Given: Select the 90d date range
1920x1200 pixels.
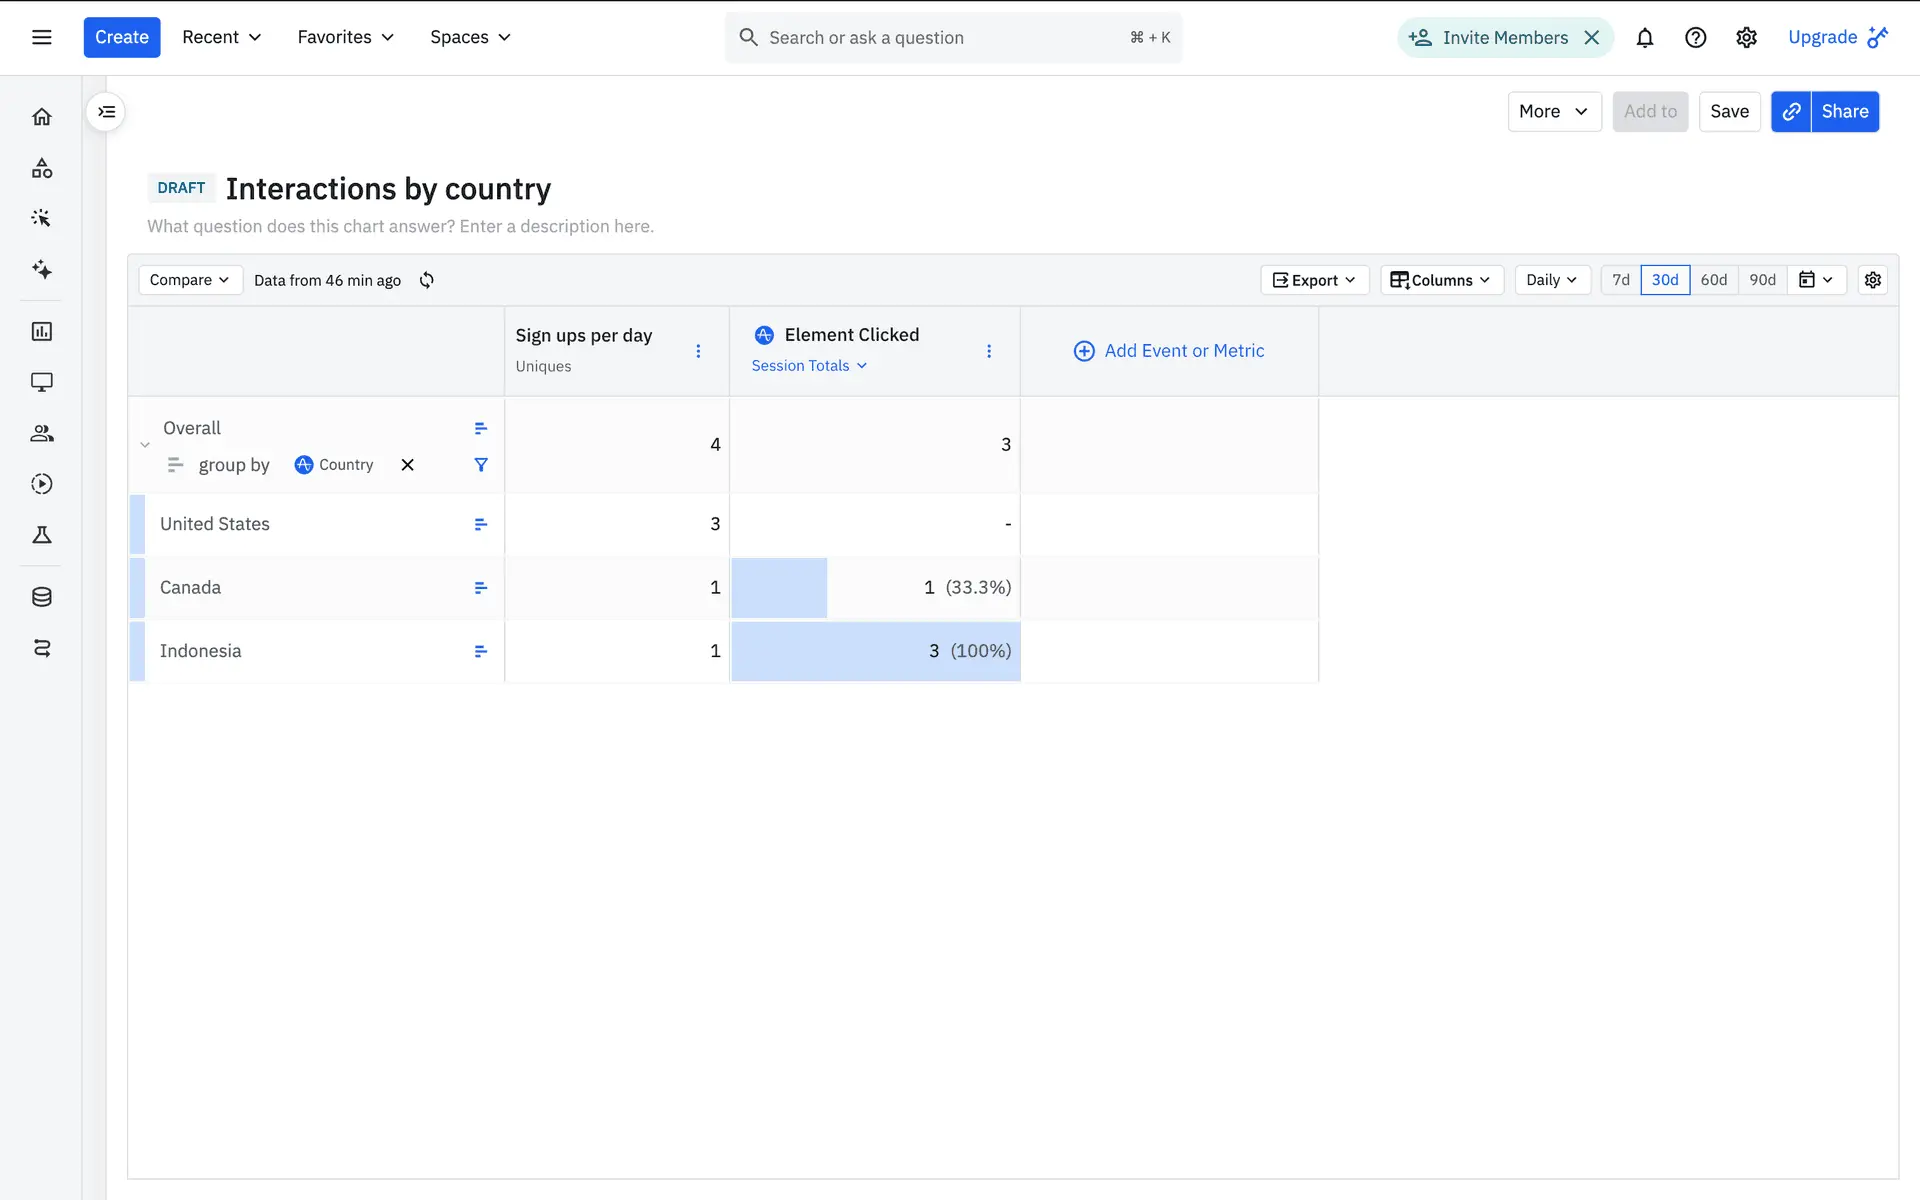Looking at the screenshot, I should click(x=1762, y=280).
